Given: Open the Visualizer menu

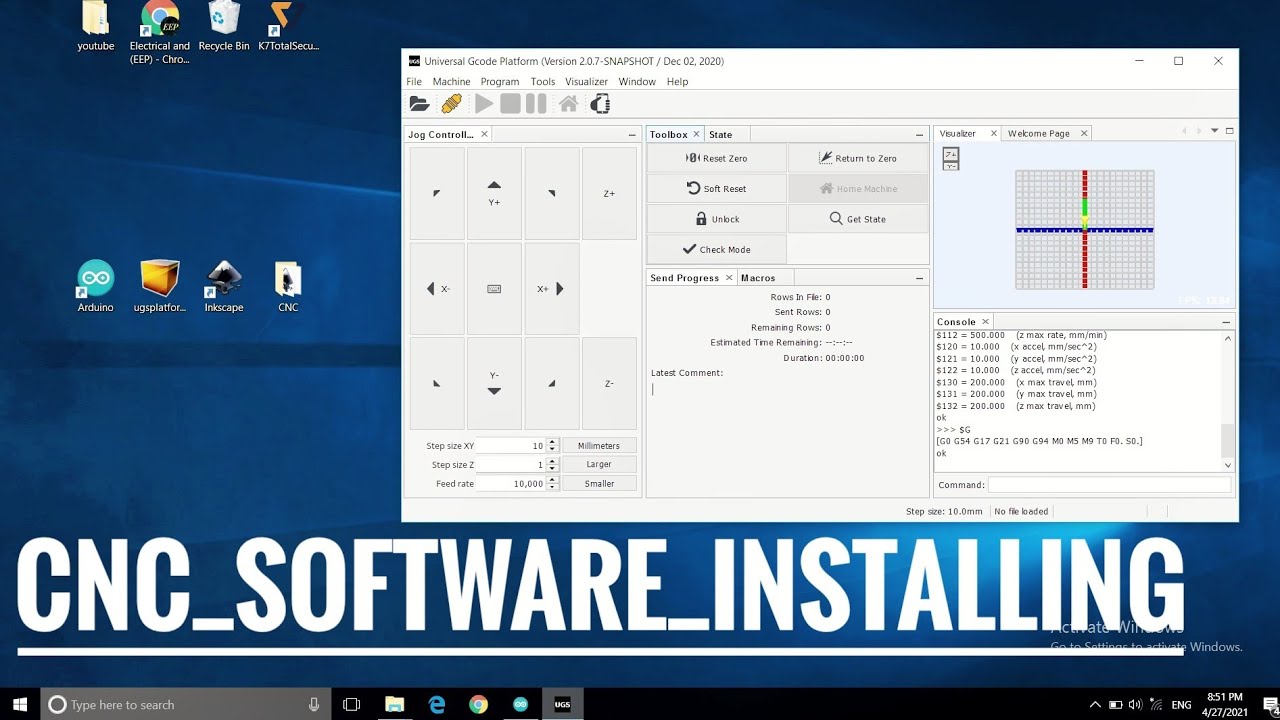Looking at the screenshot, I should (586, 82).
